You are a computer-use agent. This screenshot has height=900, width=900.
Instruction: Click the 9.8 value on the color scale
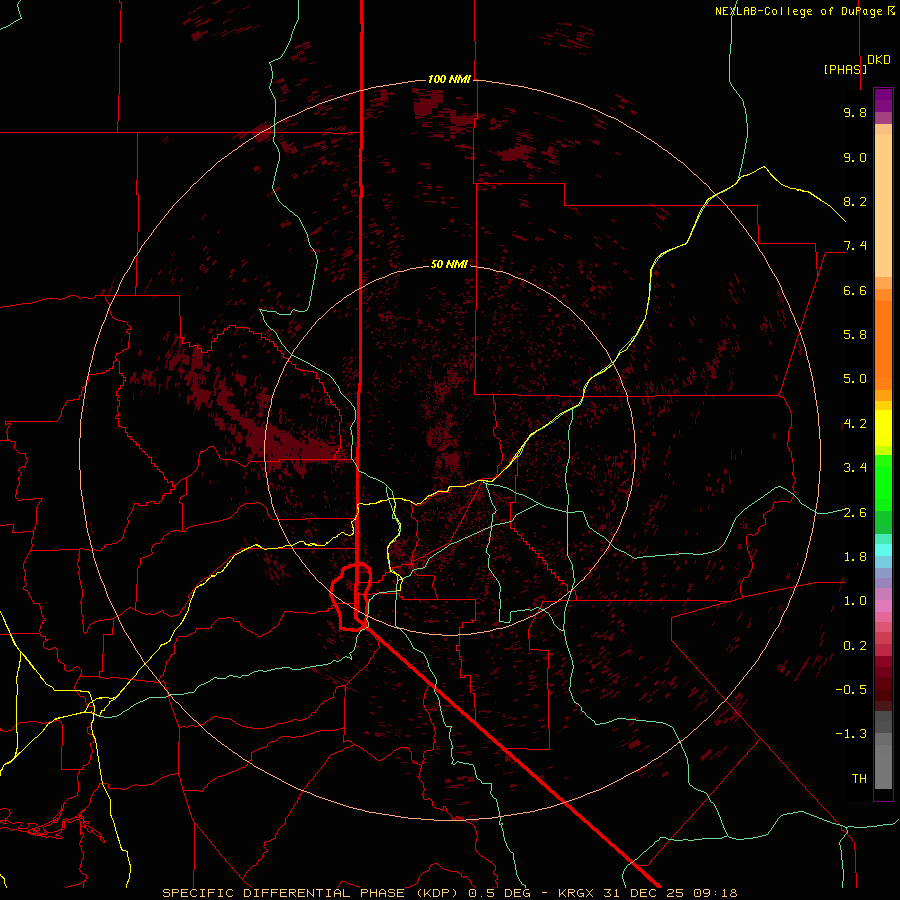tap(855, 112)
